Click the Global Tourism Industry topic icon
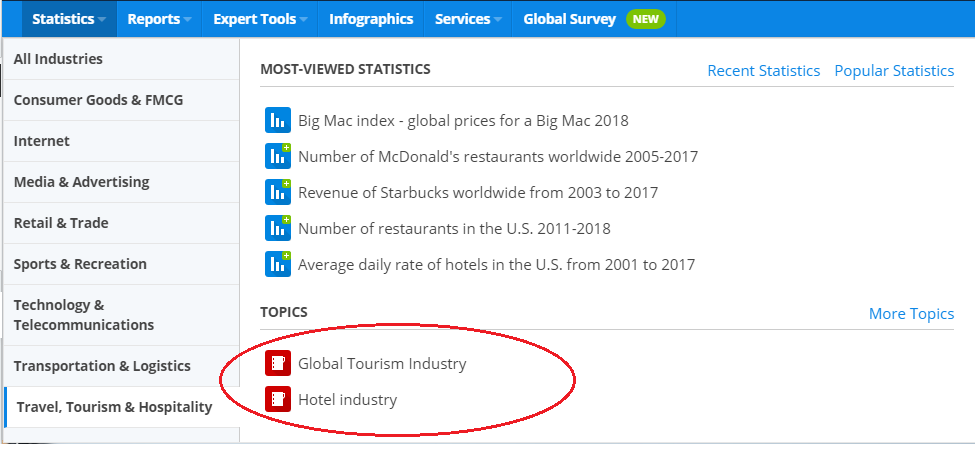Screen dimensions: 980x450 [x=277, y=364]
